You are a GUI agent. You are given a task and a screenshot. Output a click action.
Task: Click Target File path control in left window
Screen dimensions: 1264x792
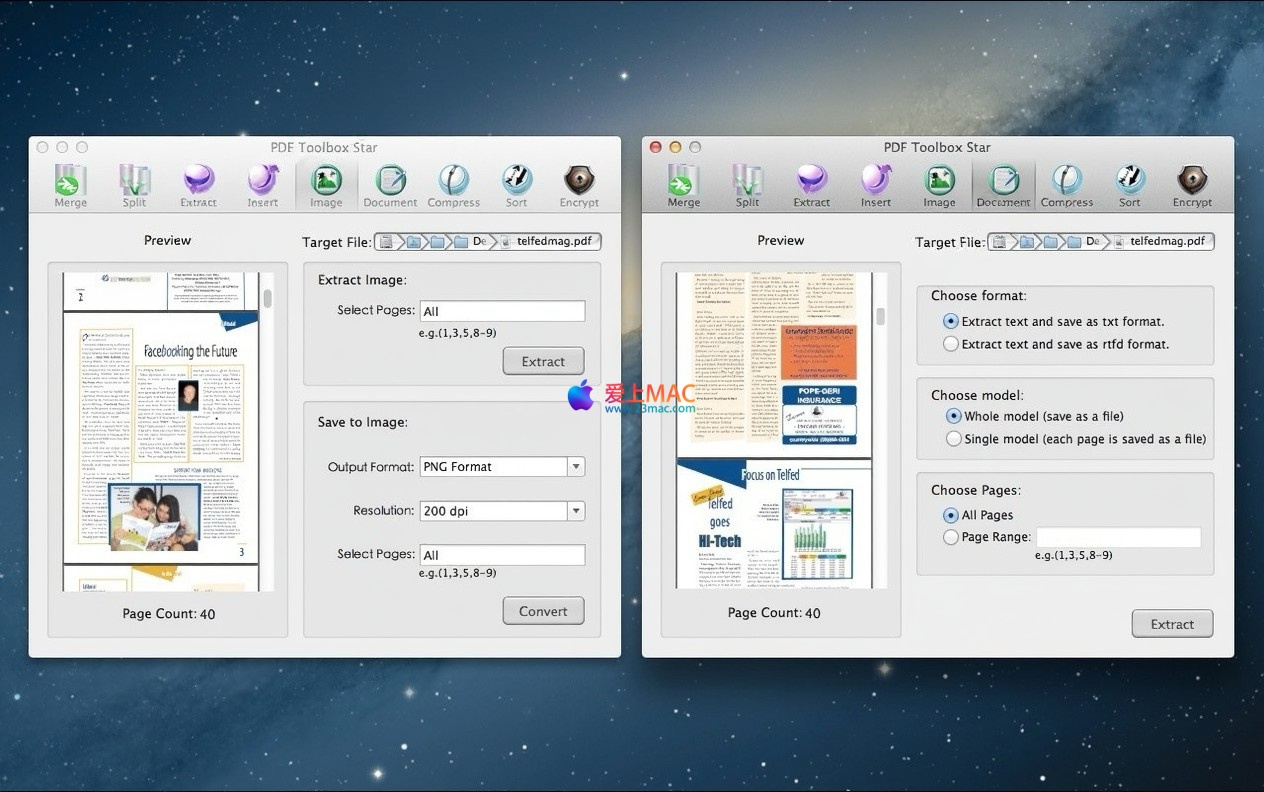[x=488, y=242]
